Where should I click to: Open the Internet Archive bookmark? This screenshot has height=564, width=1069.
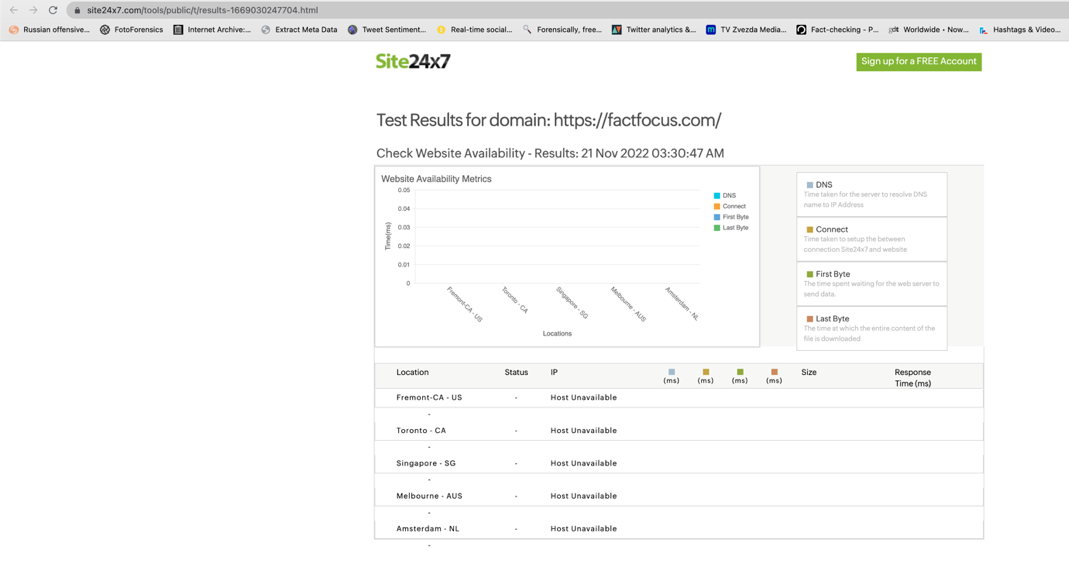[x=212, y=30]
